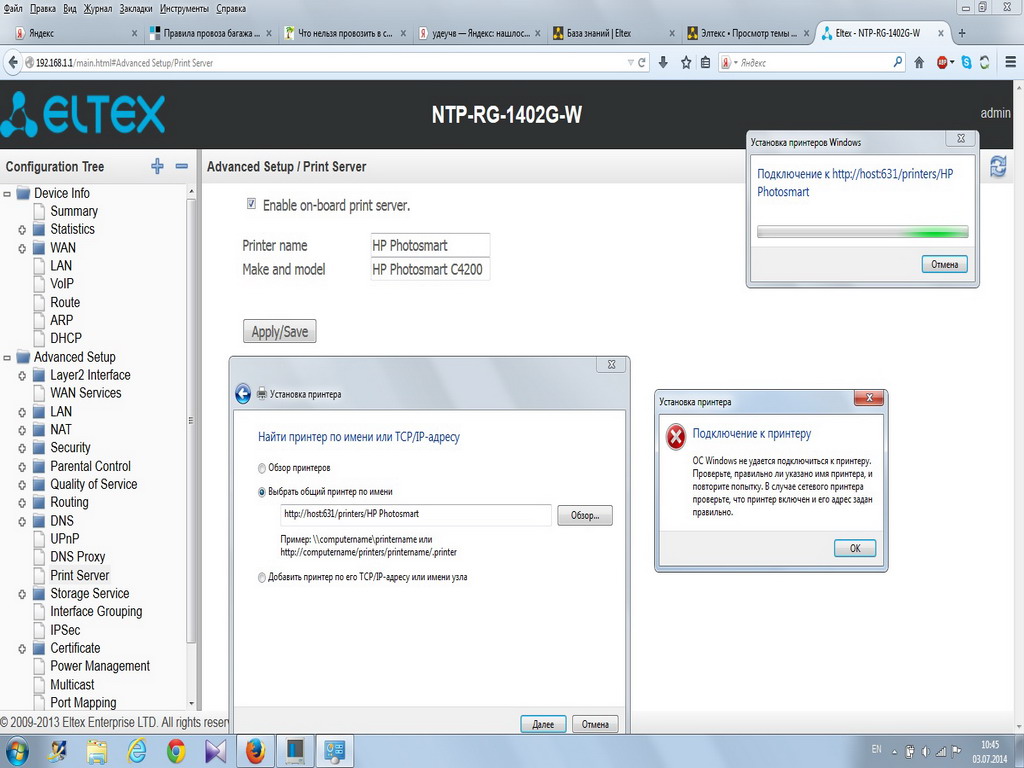Open the bookmarks list icon
1024x768 pixels.
point(705,63)
